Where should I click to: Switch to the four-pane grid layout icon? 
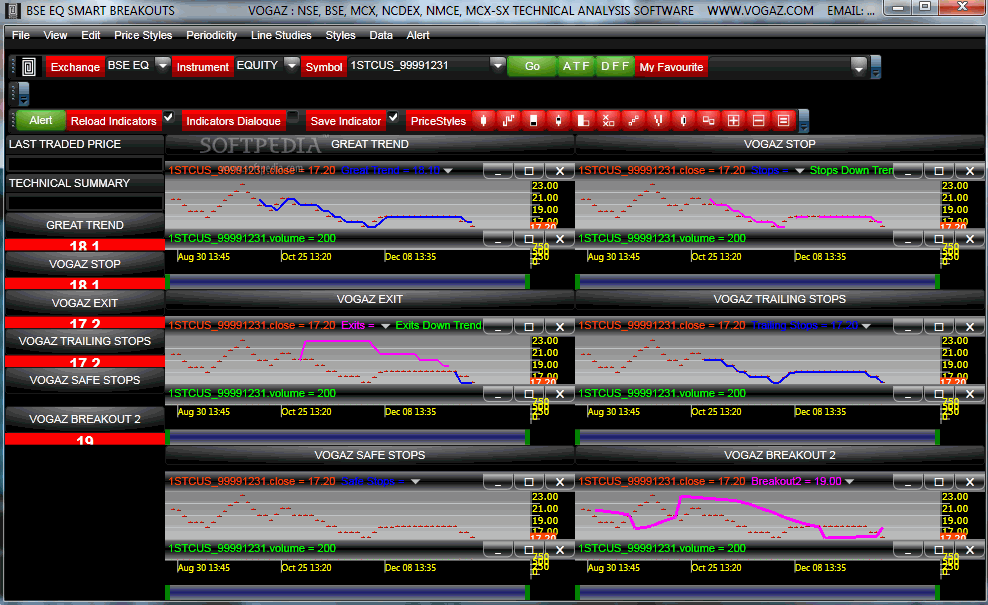tap(733, 120)
